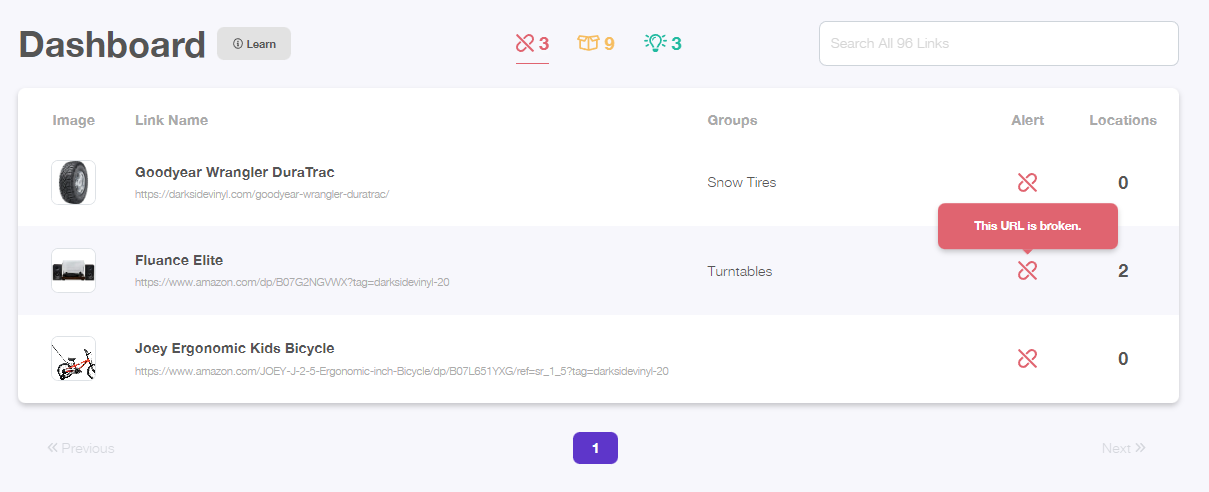Open the out-of-stock box alerts tab showing 9
Image resolution: width=1209 pixels, height=492 pixels.
coord(596,43)
